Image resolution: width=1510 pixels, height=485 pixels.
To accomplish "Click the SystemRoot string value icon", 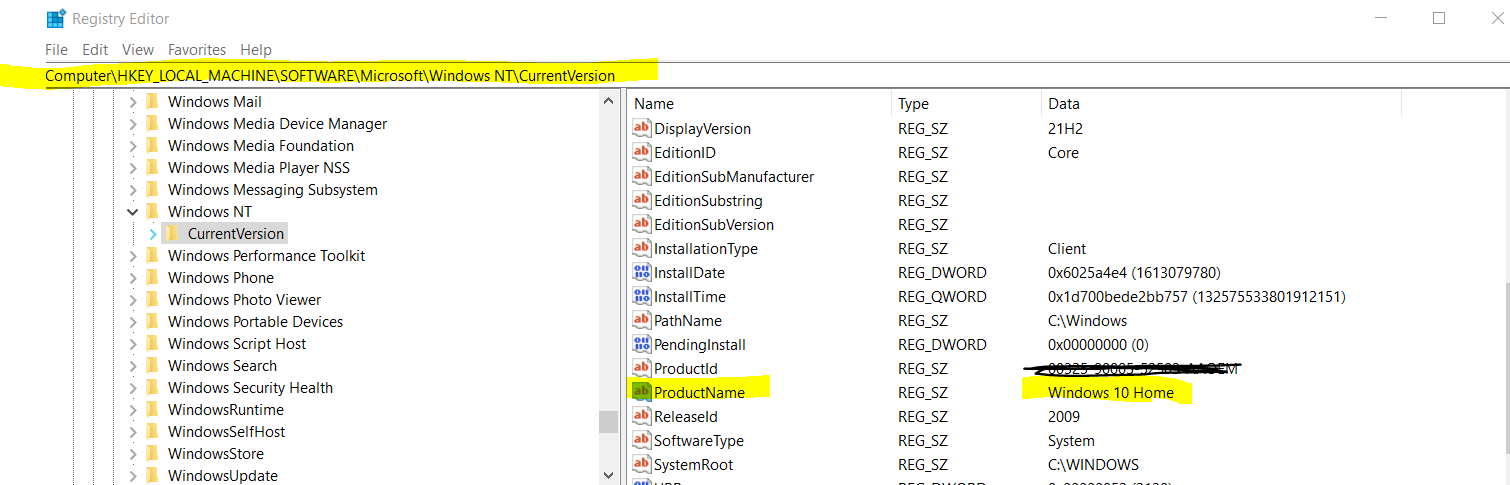I will click(x=642, y=464).
